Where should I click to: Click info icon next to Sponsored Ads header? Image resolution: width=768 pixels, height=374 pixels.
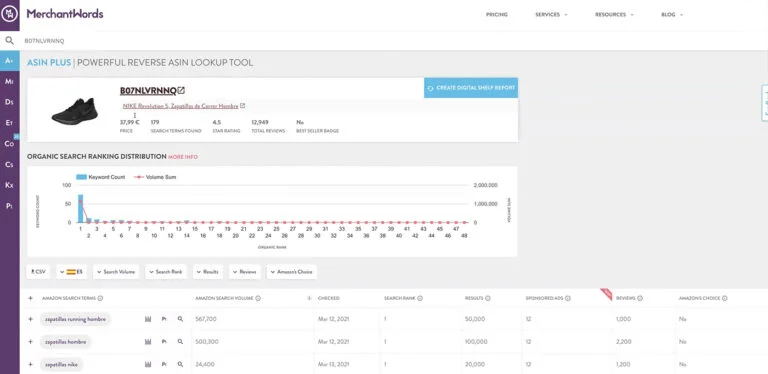tap(568, 298)
